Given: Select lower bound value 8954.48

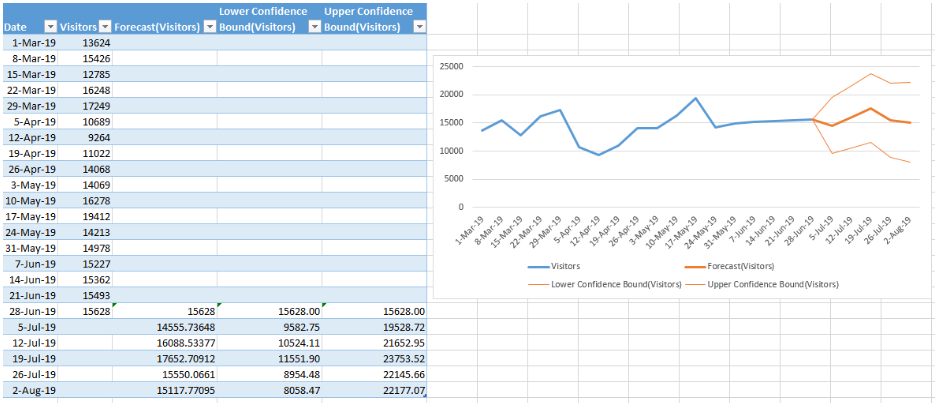Looking at the screenshot, I should point(270,374).
